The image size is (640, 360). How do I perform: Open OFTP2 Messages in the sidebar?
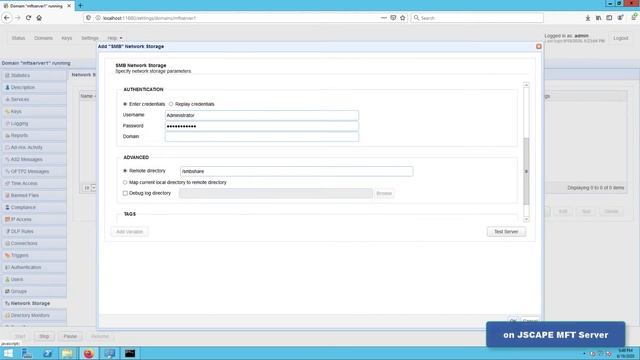click(33, 171)
